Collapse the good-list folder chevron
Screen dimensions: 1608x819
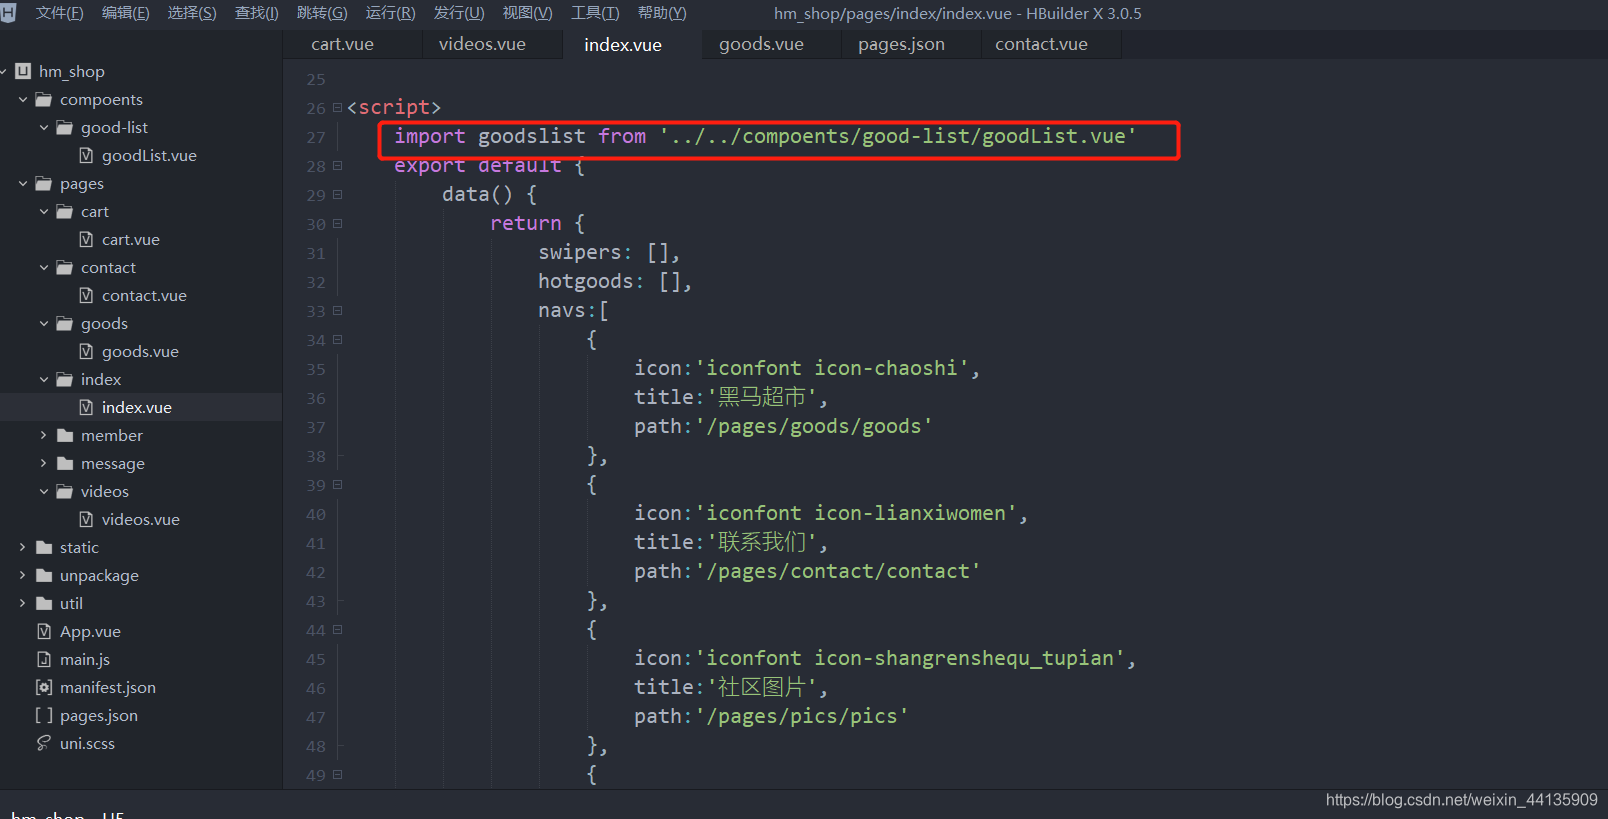44,128
